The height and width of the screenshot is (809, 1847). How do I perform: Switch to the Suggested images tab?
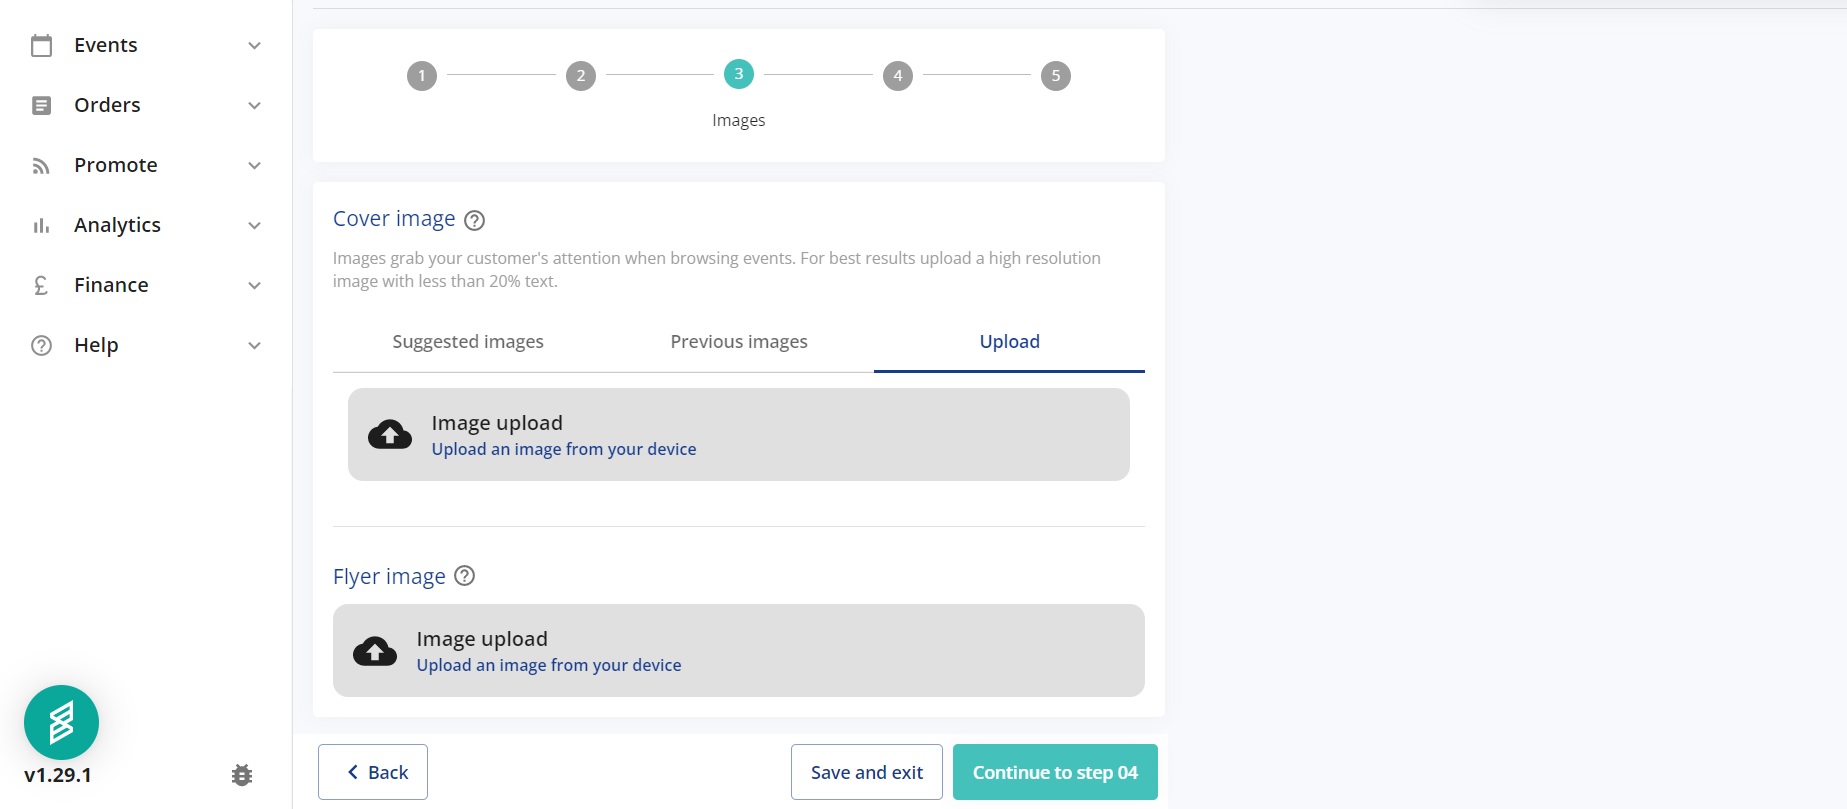(x=468, y=342)
